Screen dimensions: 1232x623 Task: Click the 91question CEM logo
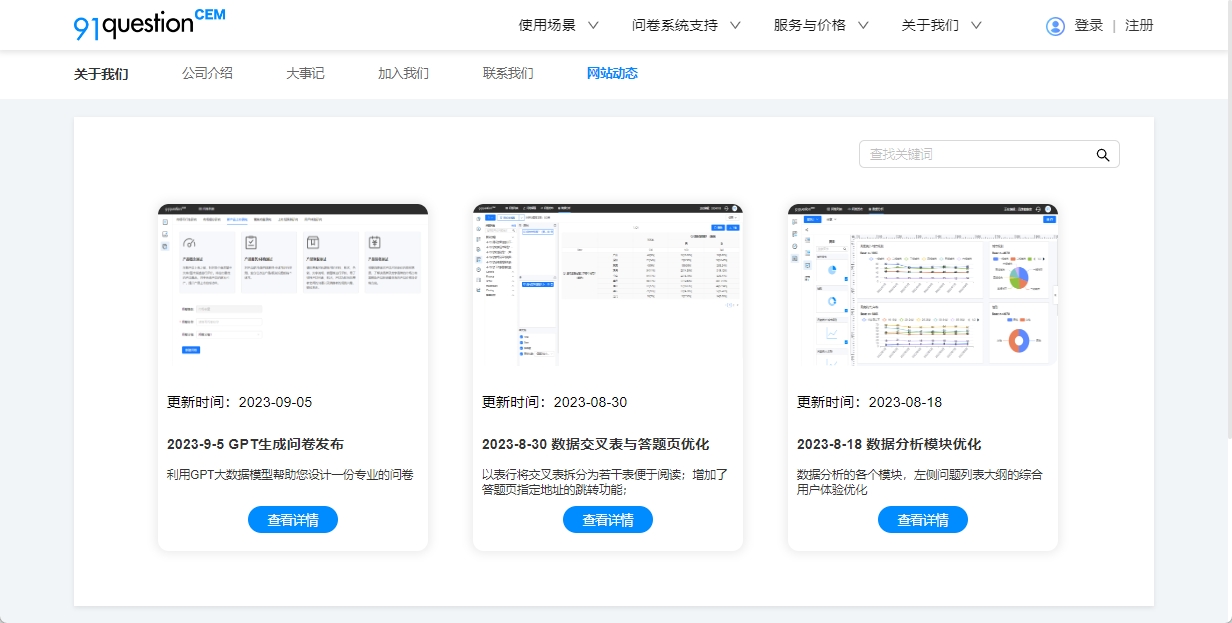click(149, 24)
